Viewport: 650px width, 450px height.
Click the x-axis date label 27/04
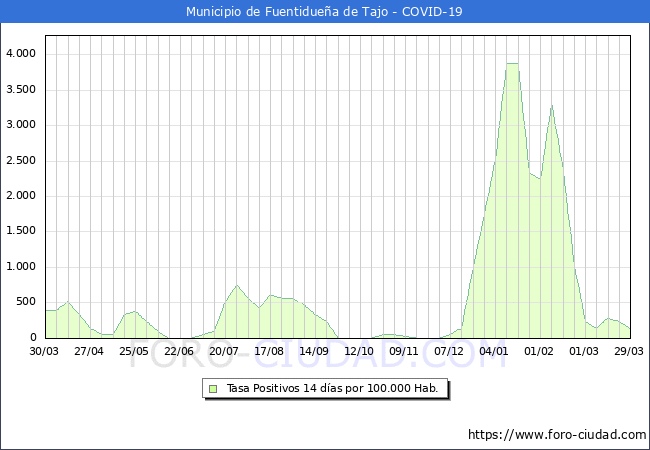click(89, 351)
